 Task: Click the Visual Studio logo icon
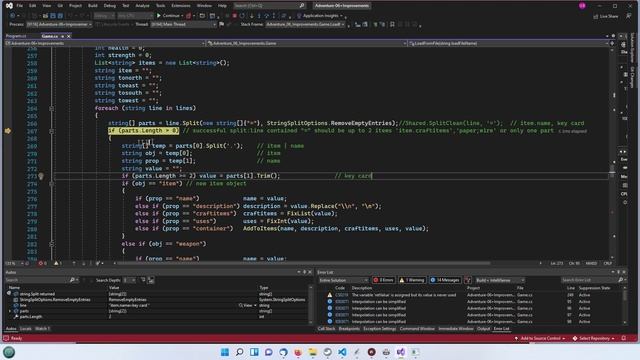[x=9, y=6]
